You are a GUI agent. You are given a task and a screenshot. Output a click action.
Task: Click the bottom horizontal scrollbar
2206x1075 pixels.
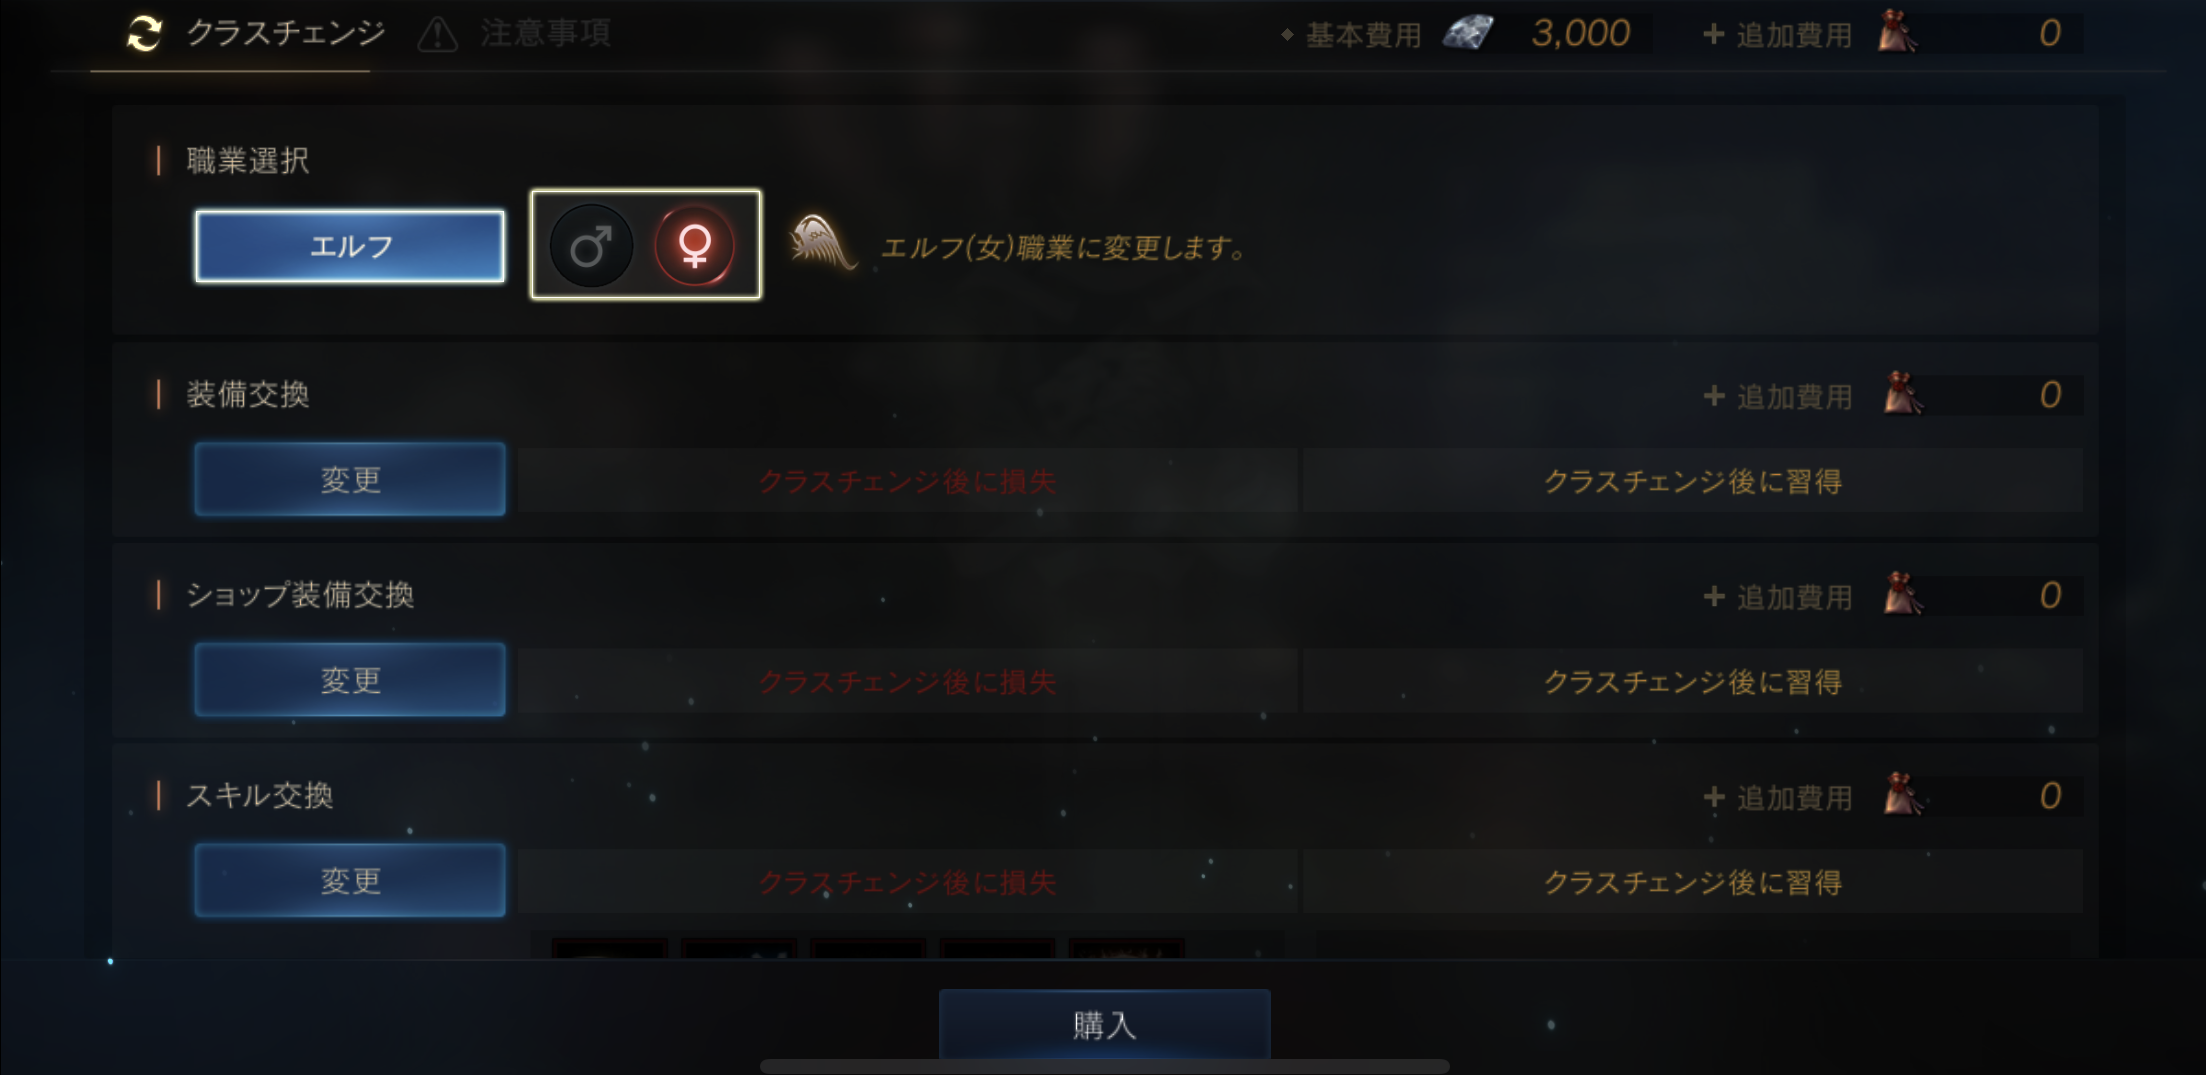tap(1104, 1066)
